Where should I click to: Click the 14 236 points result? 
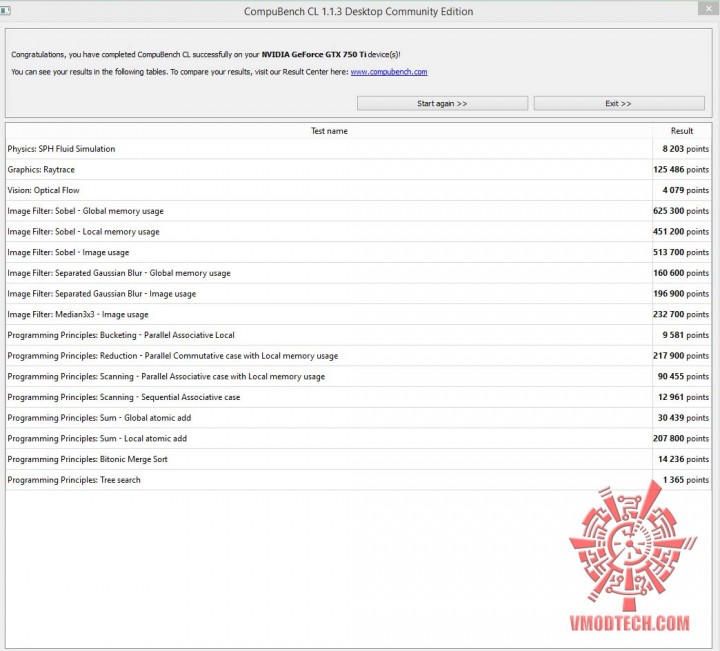[x=683, y=459]
